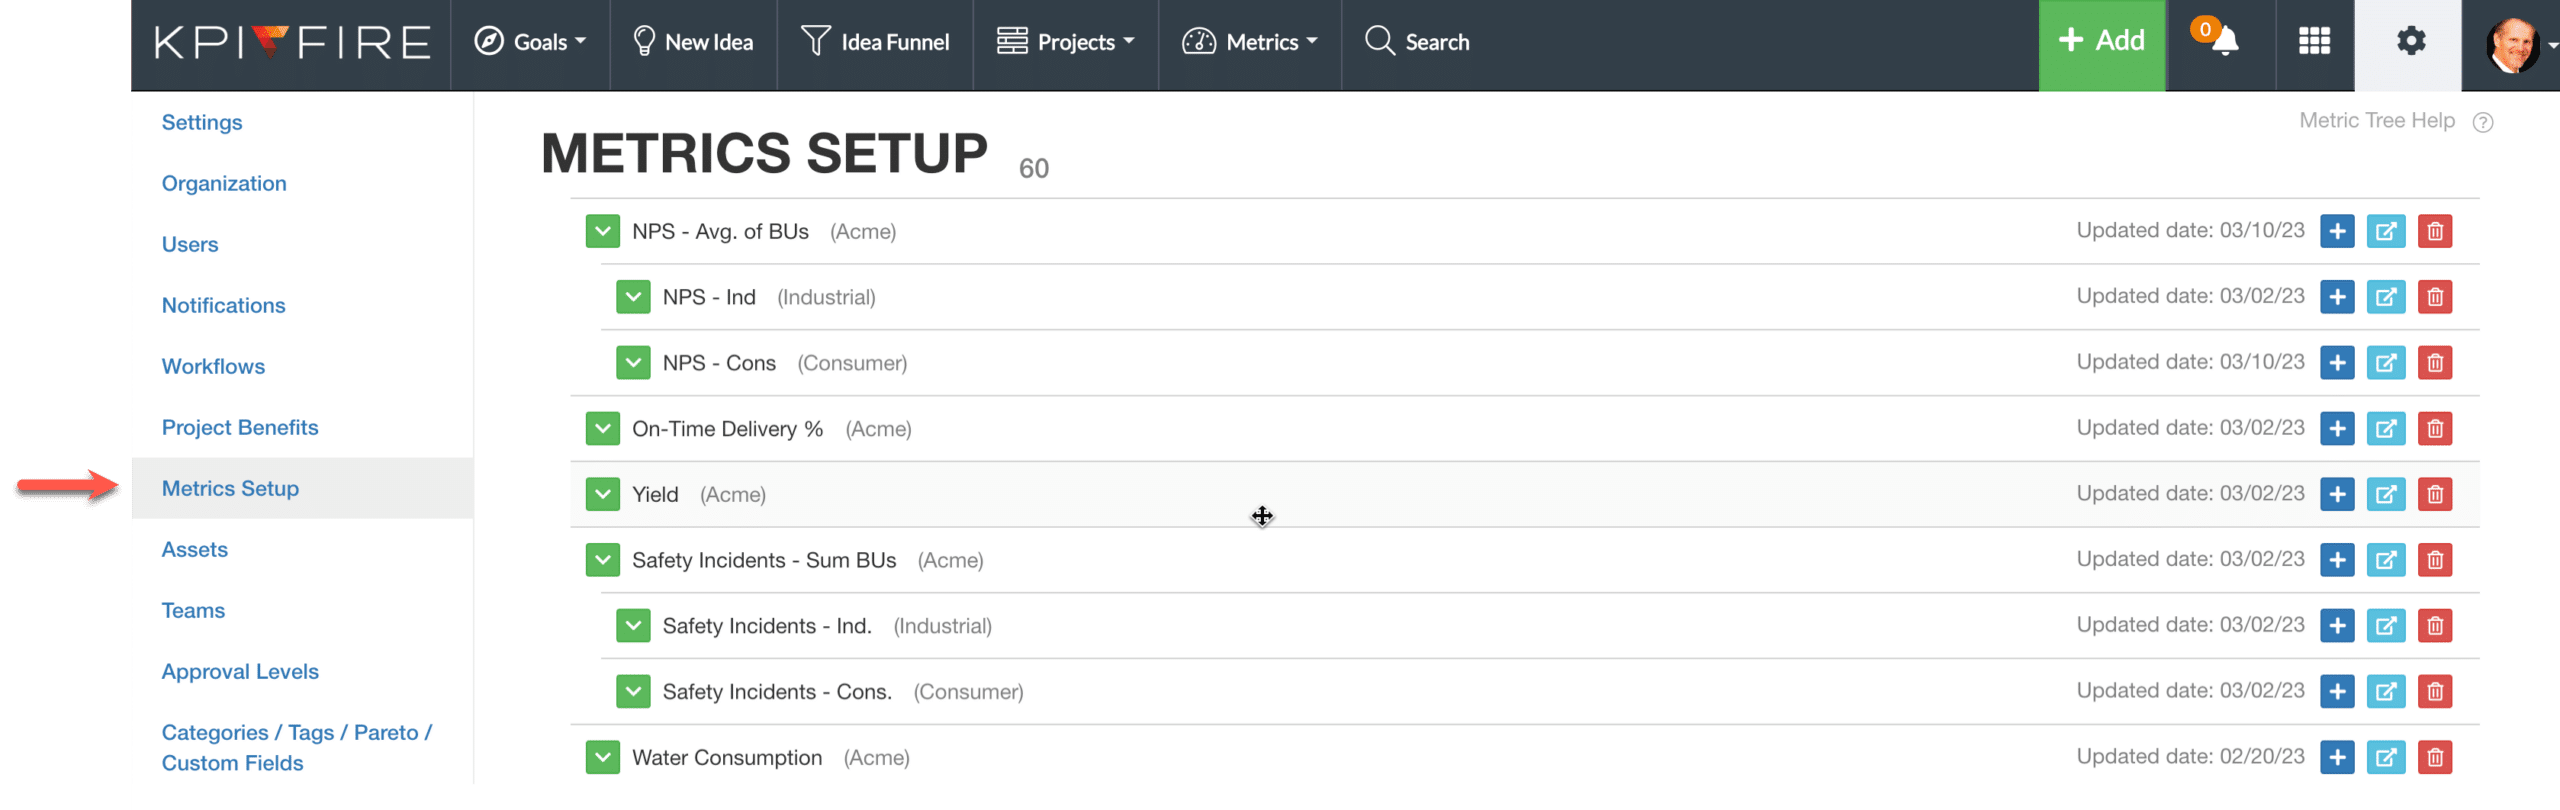The height and width of the screenshot is (810, 2560).
Task: Click the Metric Tree Help question icon
Action: [2482, 122]
